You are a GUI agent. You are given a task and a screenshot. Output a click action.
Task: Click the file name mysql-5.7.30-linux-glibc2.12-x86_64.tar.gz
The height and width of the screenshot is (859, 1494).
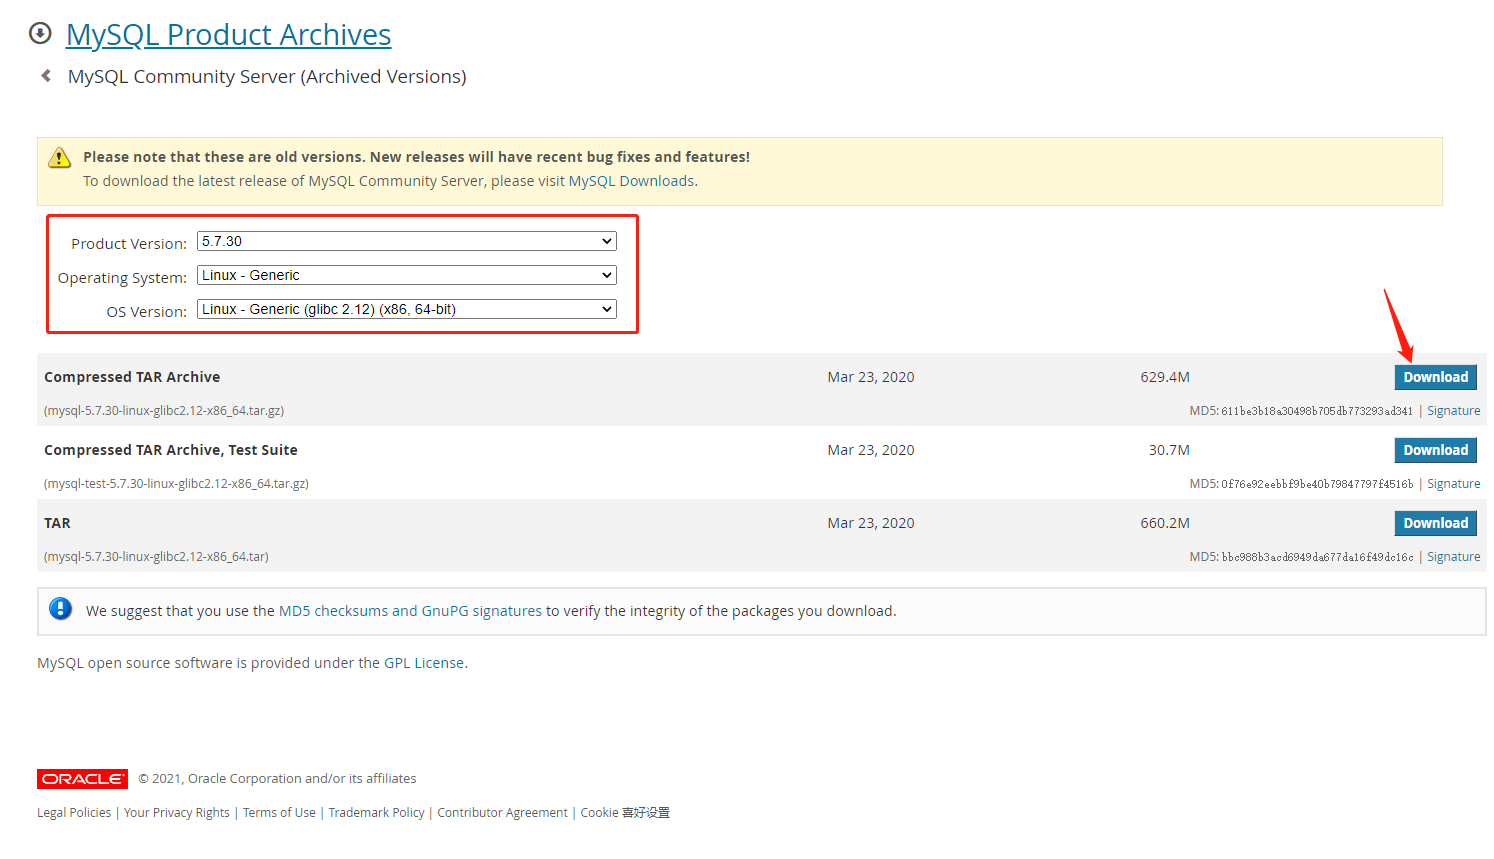click(x=164, y=411)
